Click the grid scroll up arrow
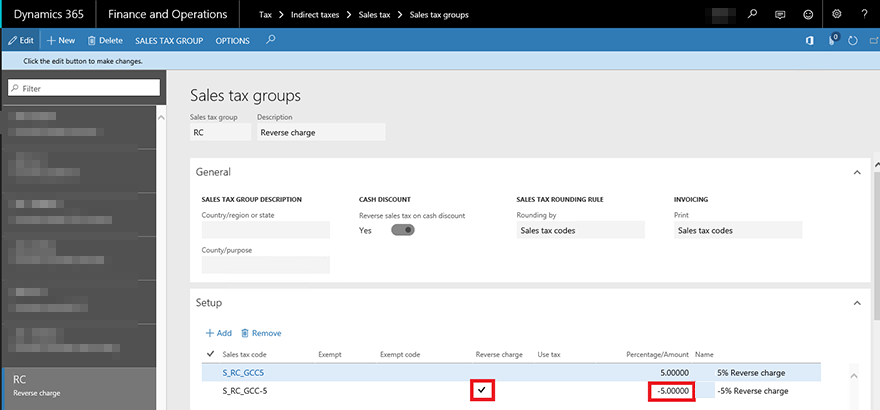 pyautogui.click(x=855, y=376)
